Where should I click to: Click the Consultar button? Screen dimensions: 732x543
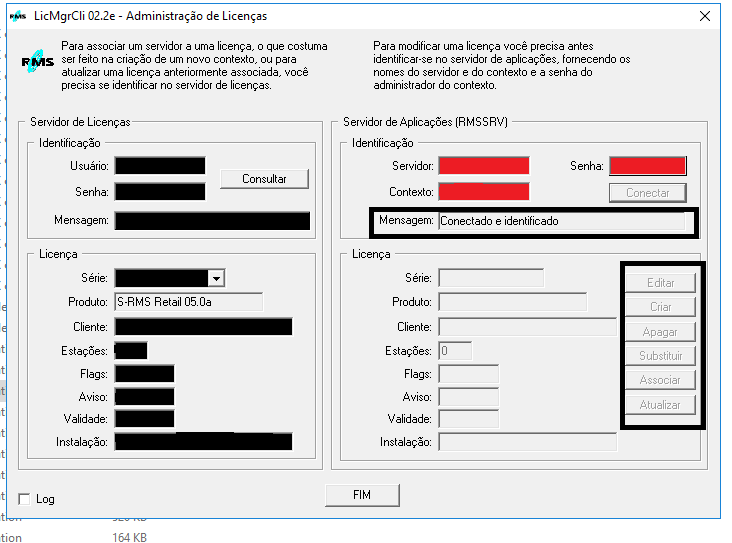[x=264, y=179]
